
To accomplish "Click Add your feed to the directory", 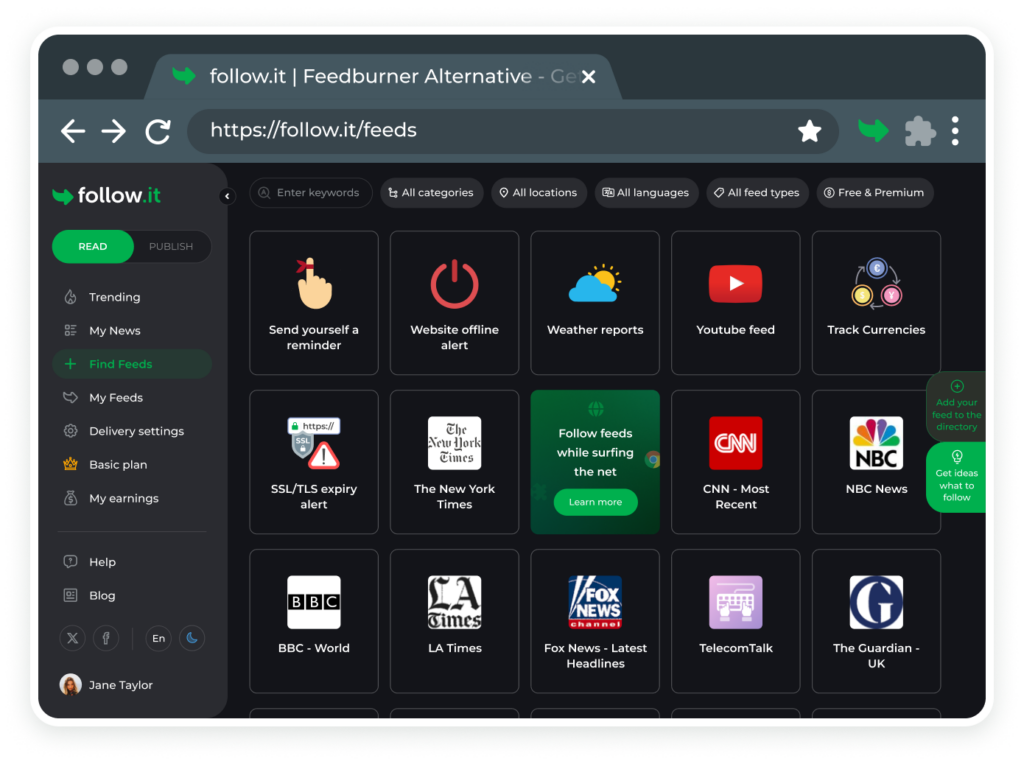I will click(956, 406).
